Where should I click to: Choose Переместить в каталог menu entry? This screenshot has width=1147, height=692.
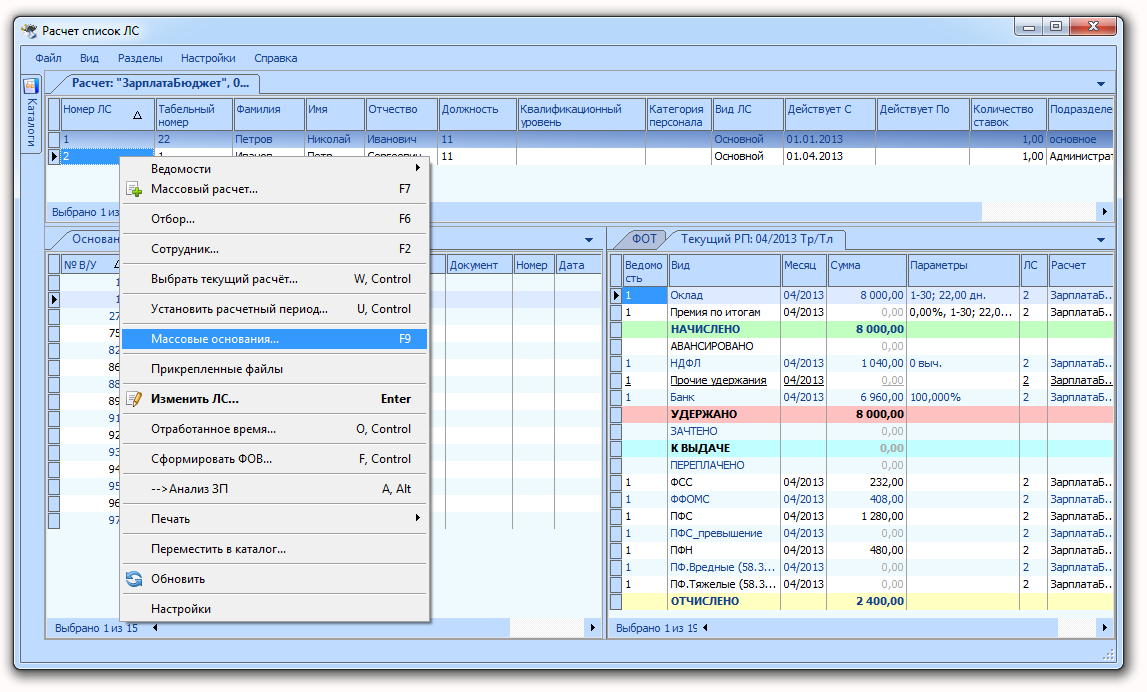pos(274,549)
